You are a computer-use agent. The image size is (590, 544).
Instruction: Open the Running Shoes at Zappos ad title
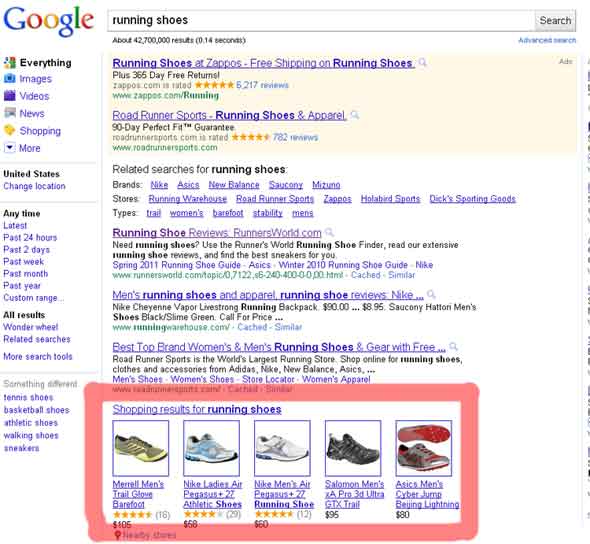click(x=263, y=63)
